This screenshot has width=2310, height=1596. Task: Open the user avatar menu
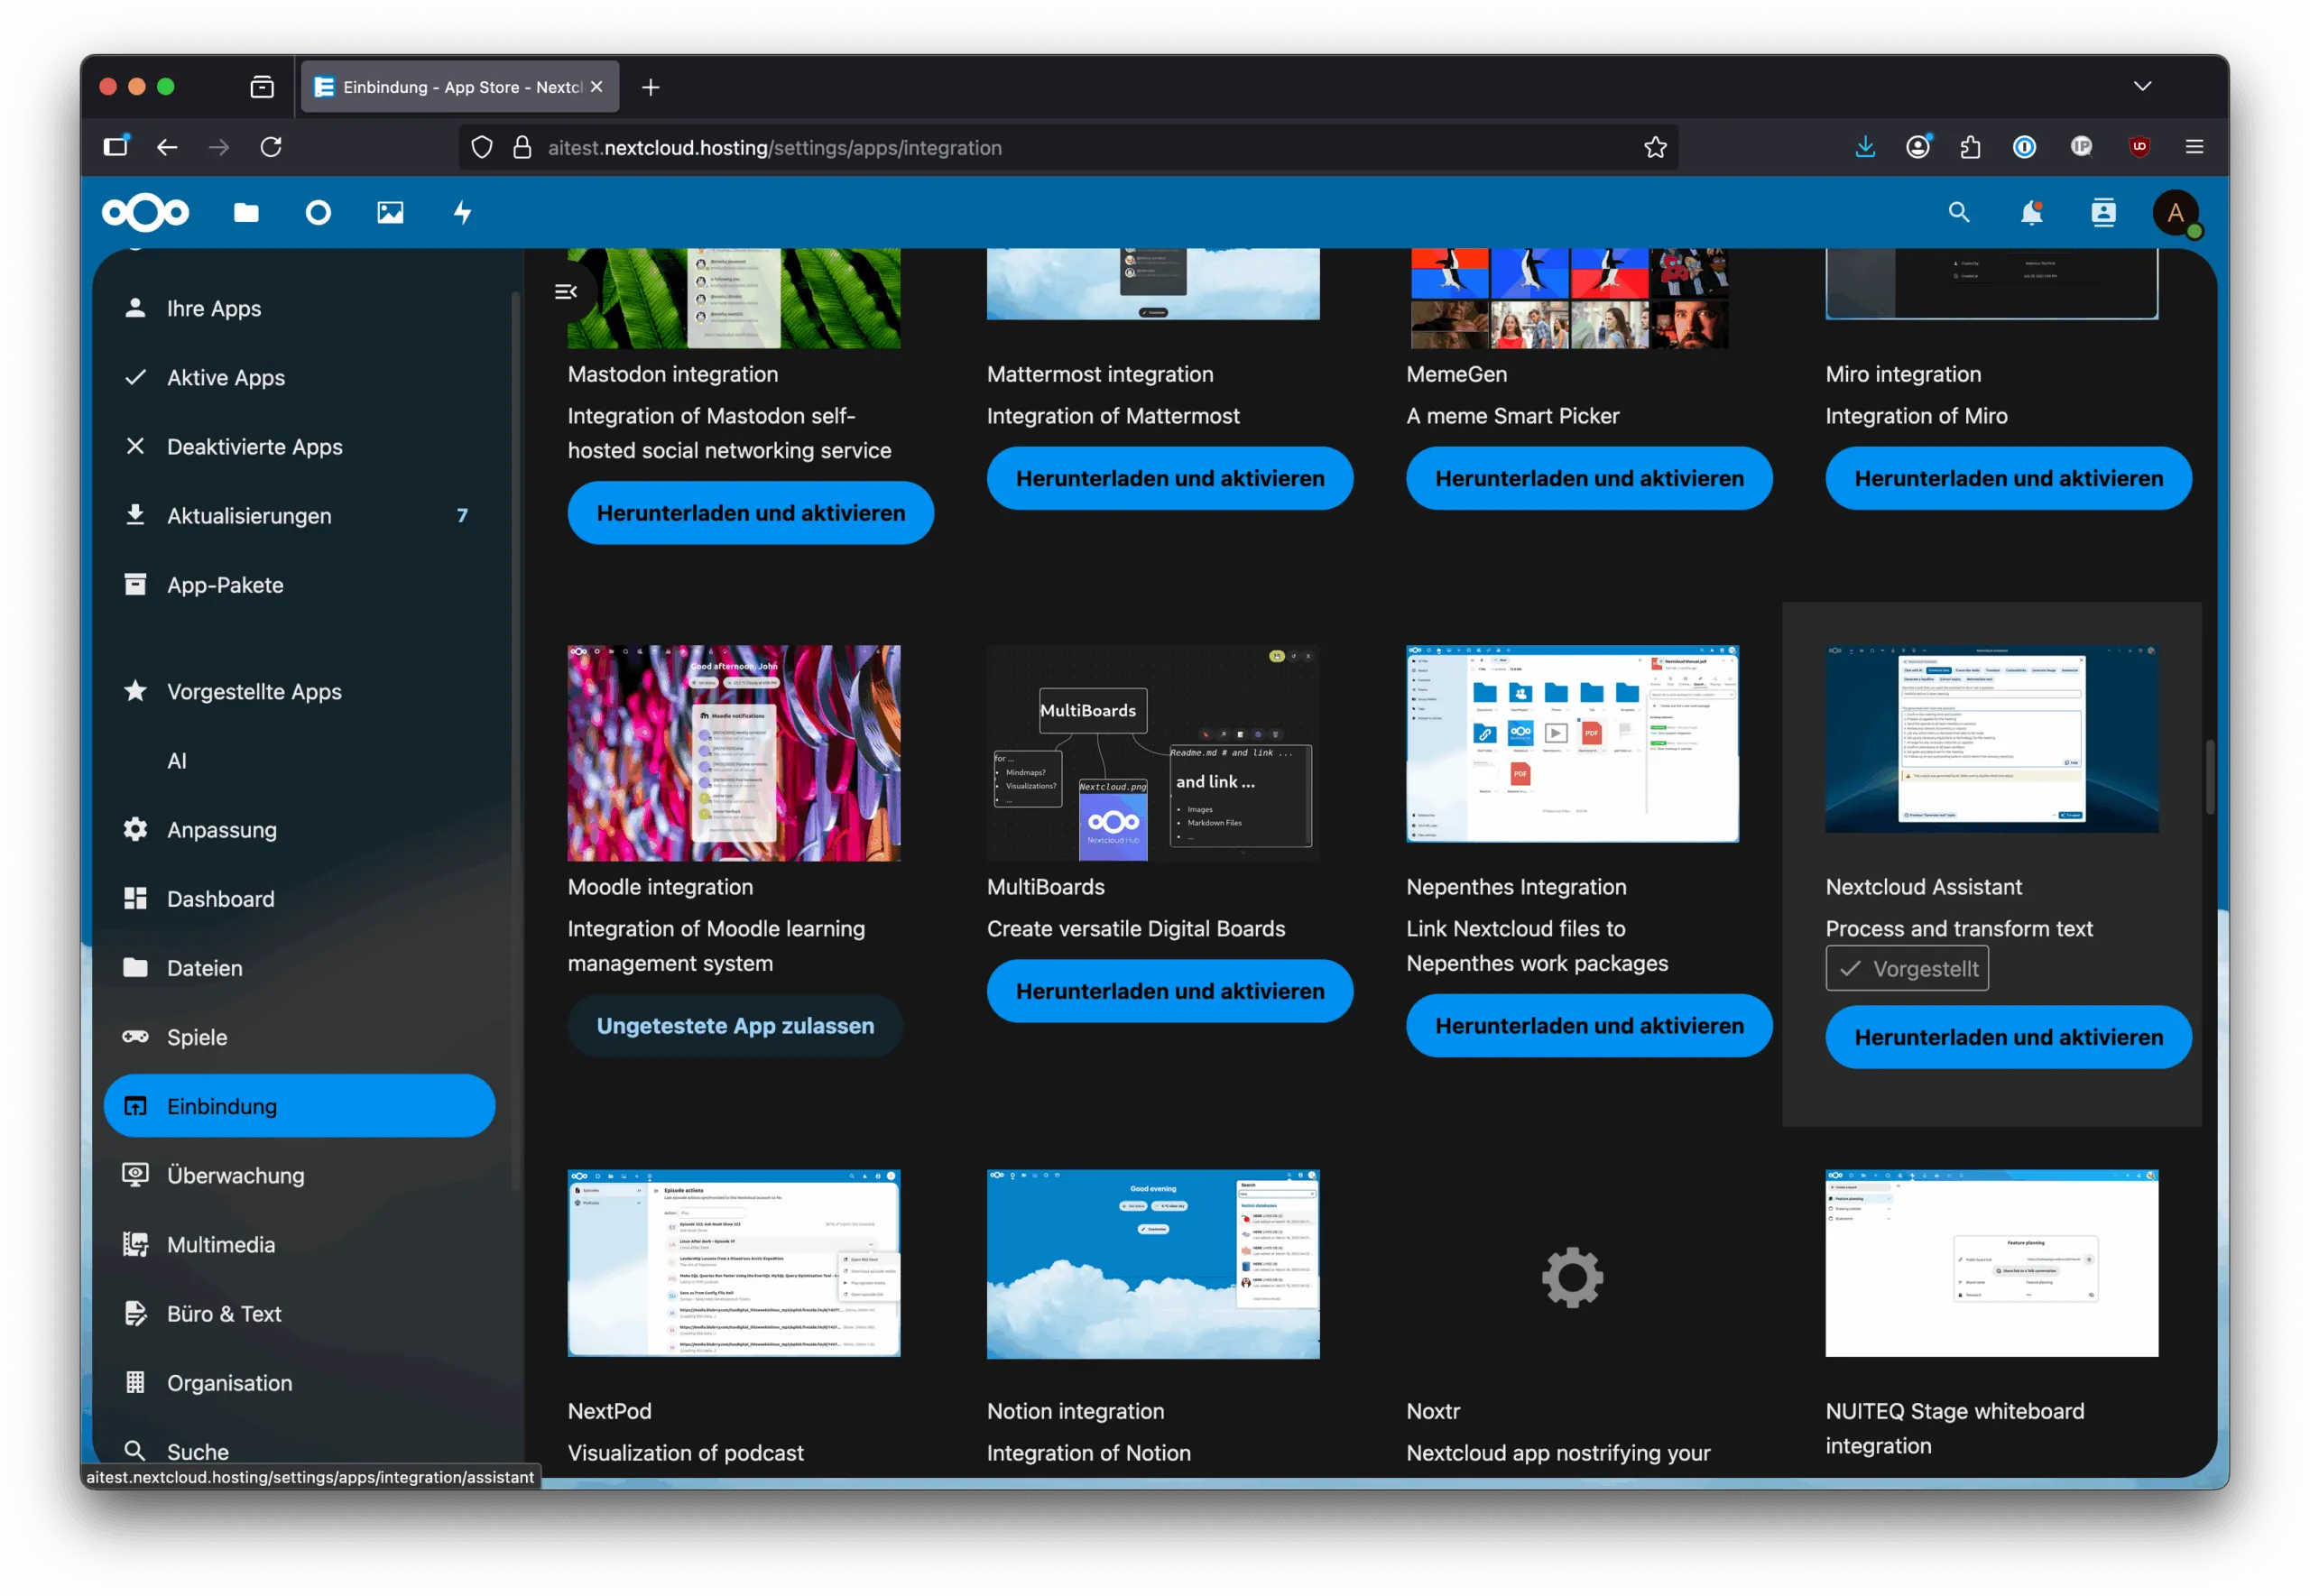2175,212
